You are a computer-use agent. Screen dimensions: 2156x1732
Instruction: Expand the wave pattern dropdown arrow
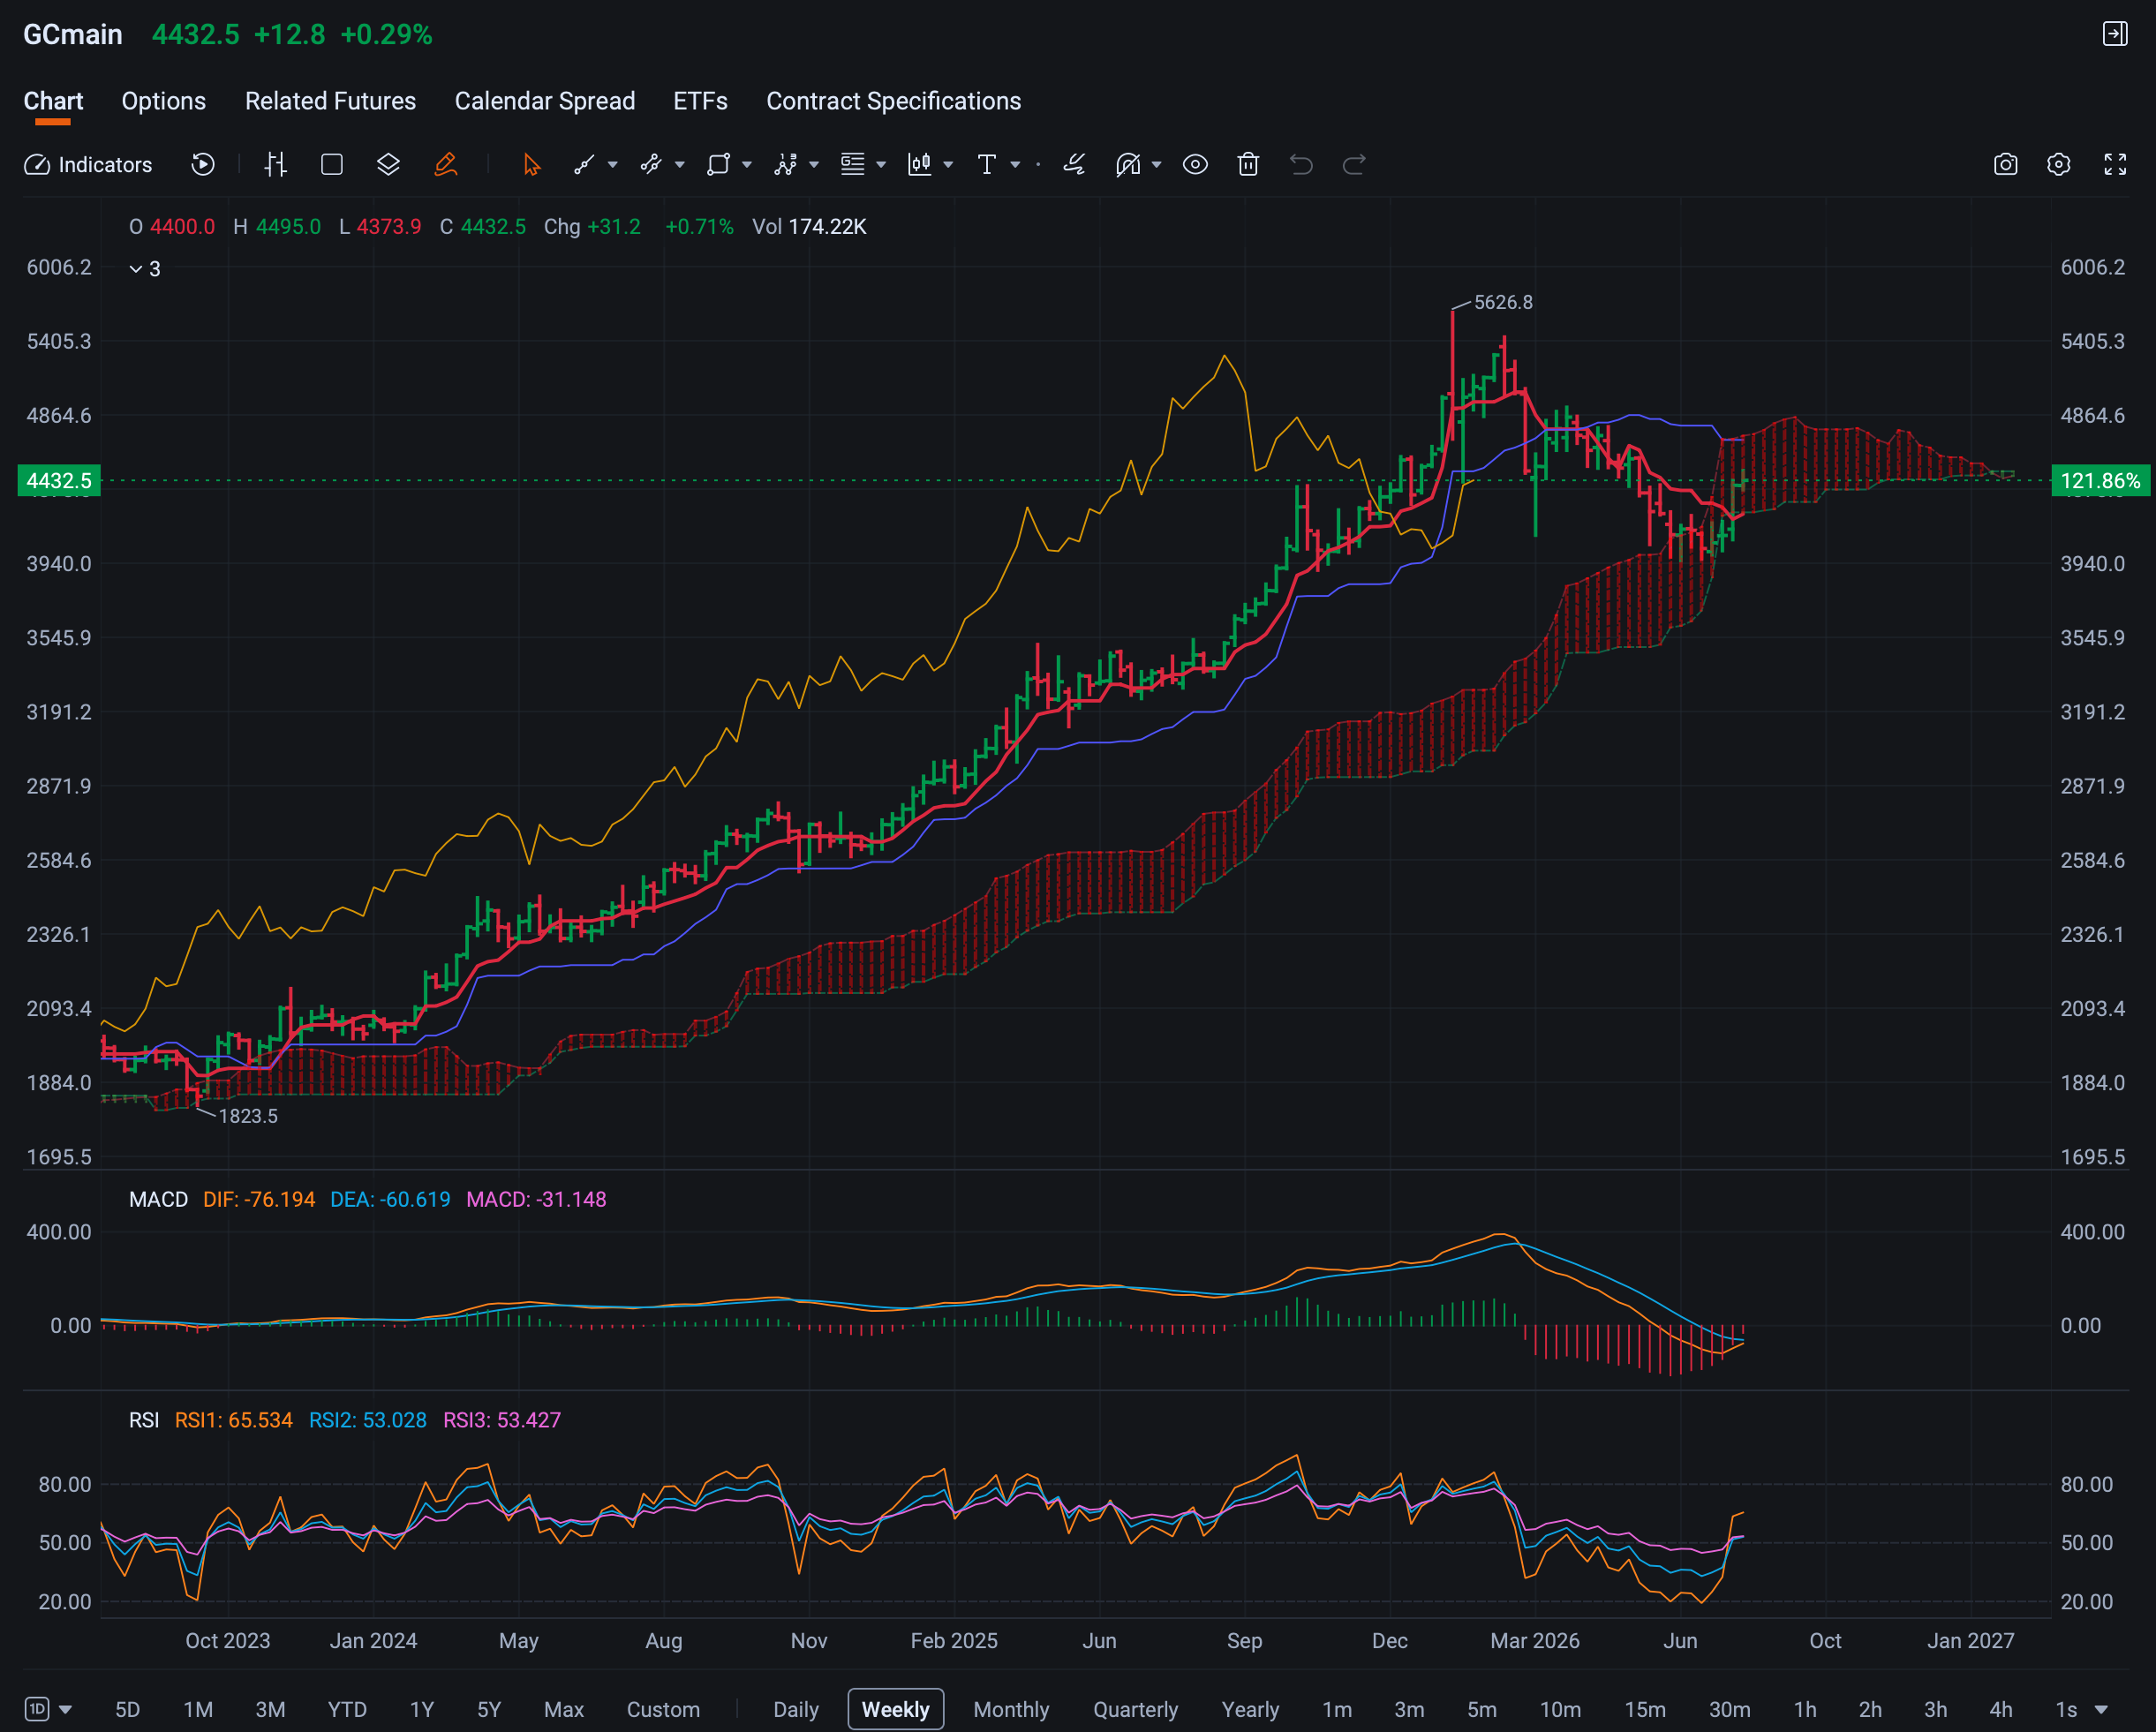click(814, 165)
